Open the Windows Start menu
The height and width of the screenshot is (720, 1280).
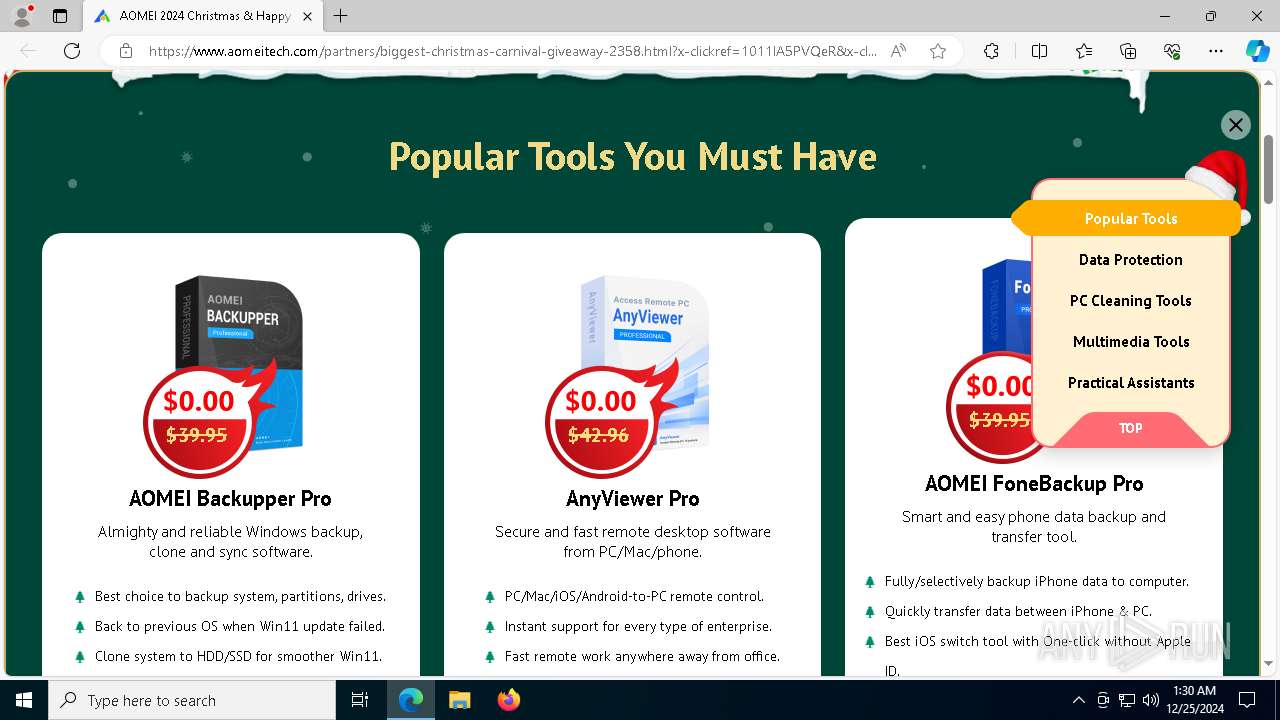point(24,700)
